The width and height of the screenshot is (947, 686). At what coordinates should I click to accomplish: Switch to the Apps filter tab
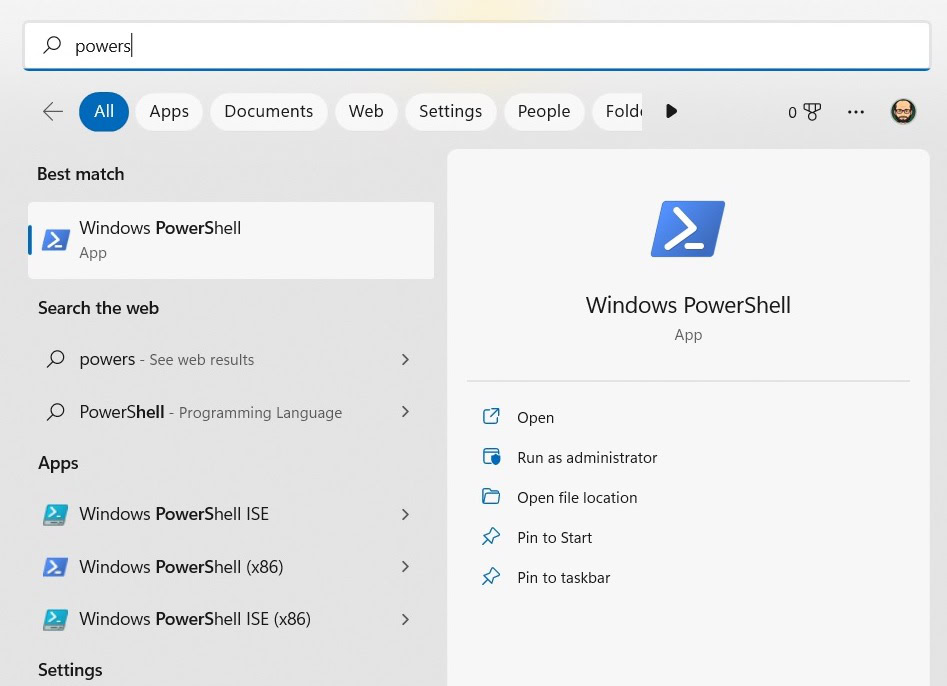coord(169,112)
